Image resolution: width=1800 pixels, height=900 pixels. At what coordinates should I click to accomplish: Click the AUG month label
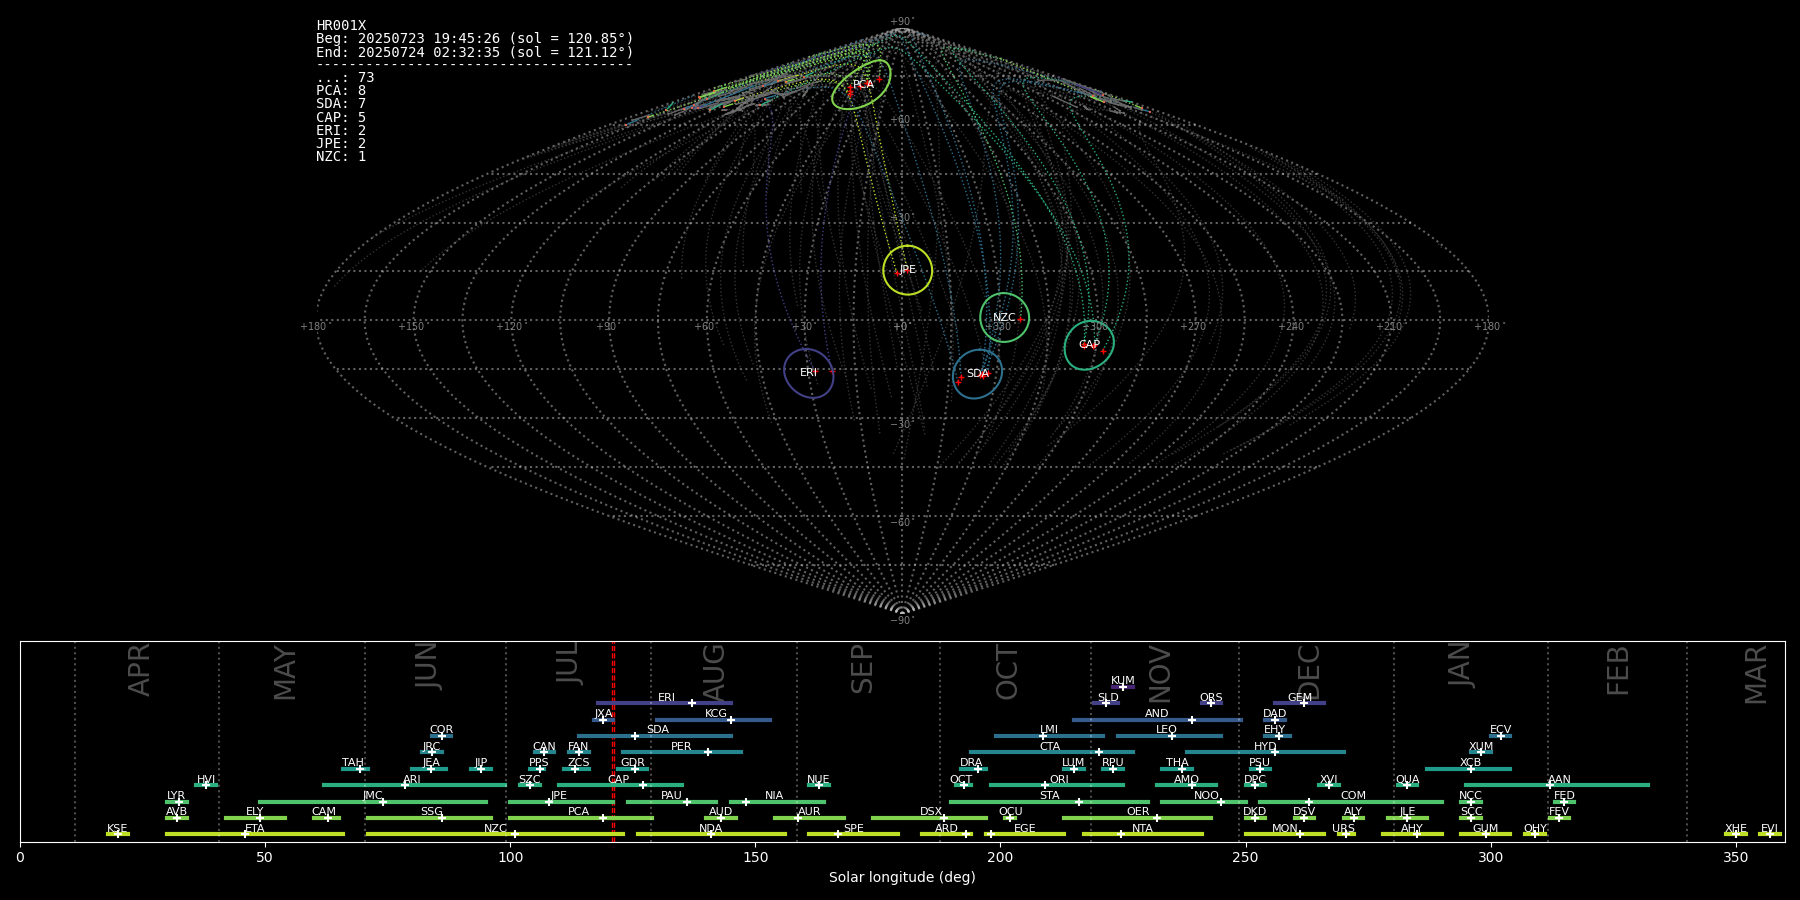[x=714, y=674]
